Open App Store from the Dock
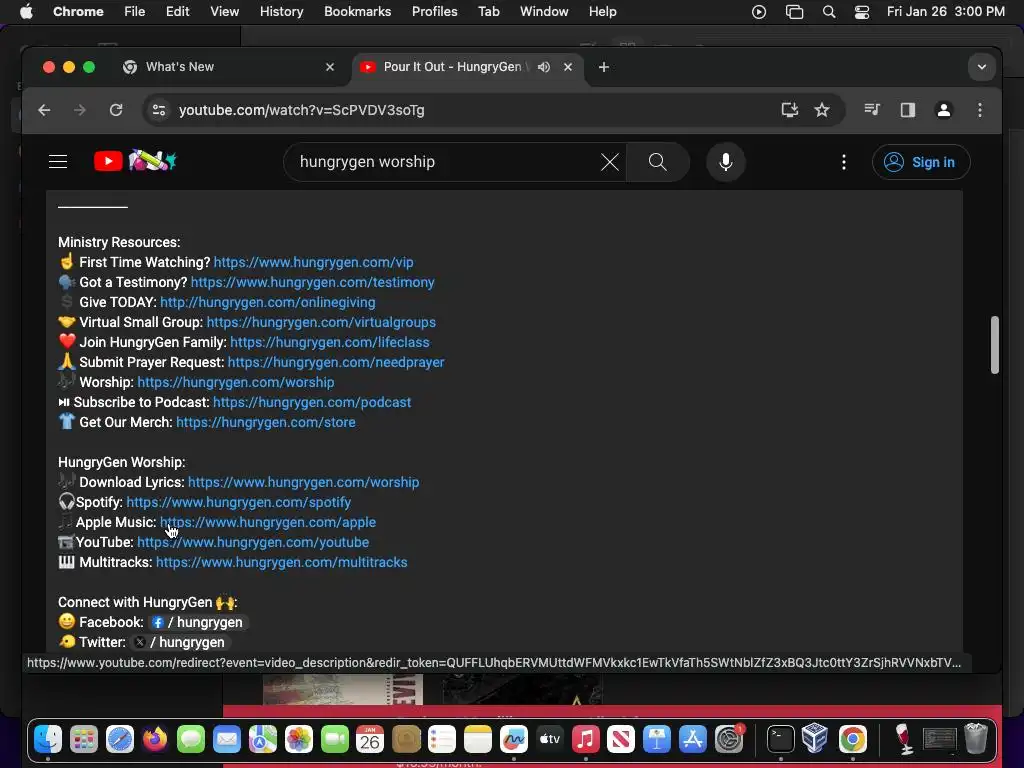The image size is (1024, 768). tap(693, 739)
